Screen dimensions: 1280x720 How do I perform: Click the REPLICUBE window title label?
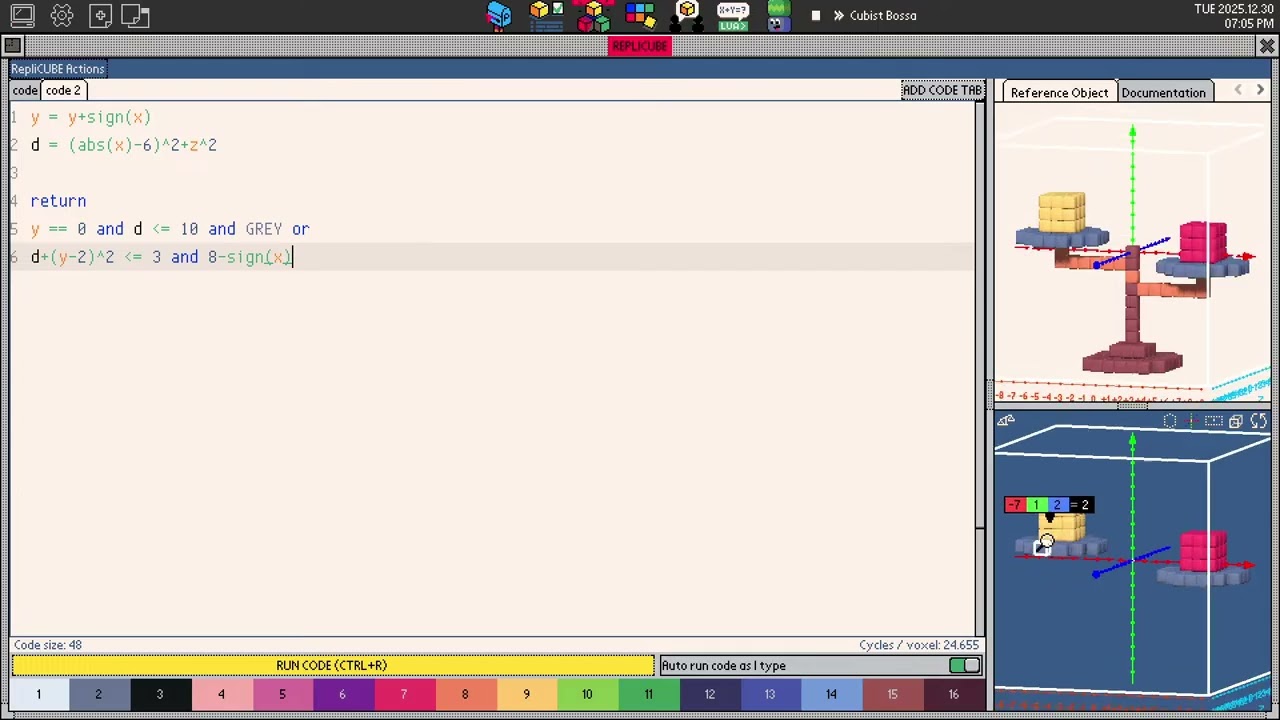[640, 46]
